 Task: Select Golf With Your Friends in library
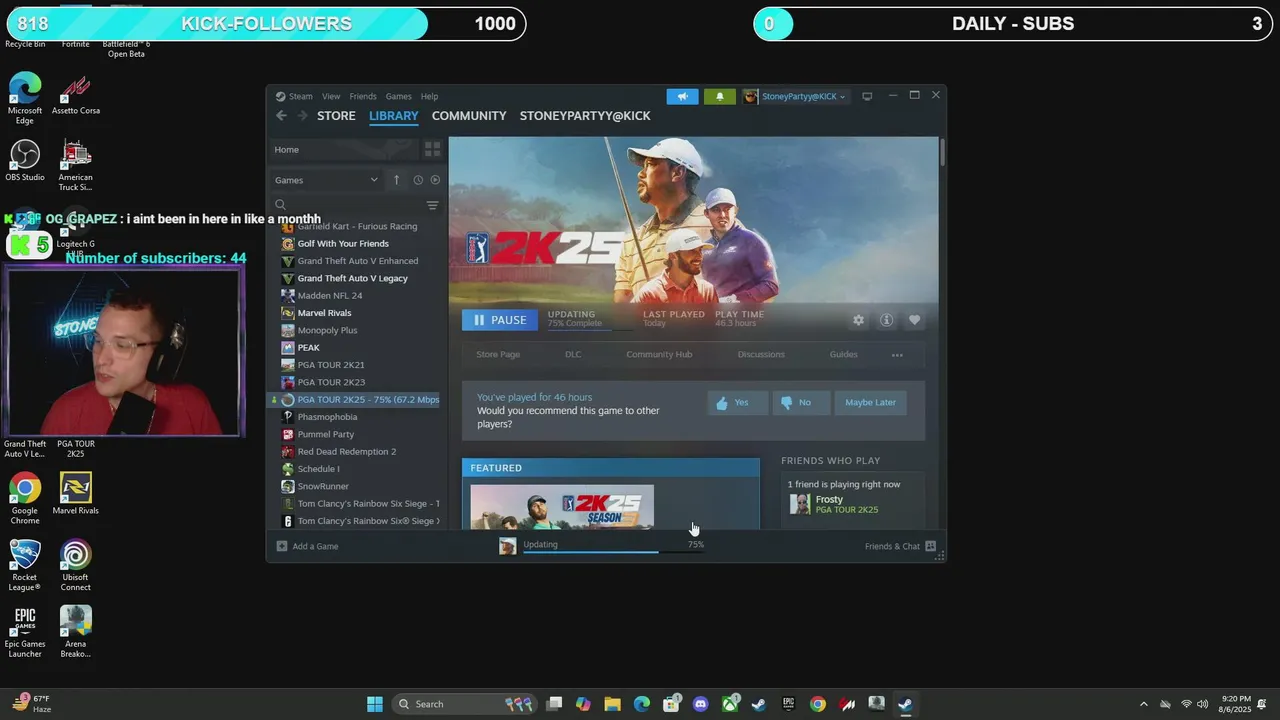343,244
